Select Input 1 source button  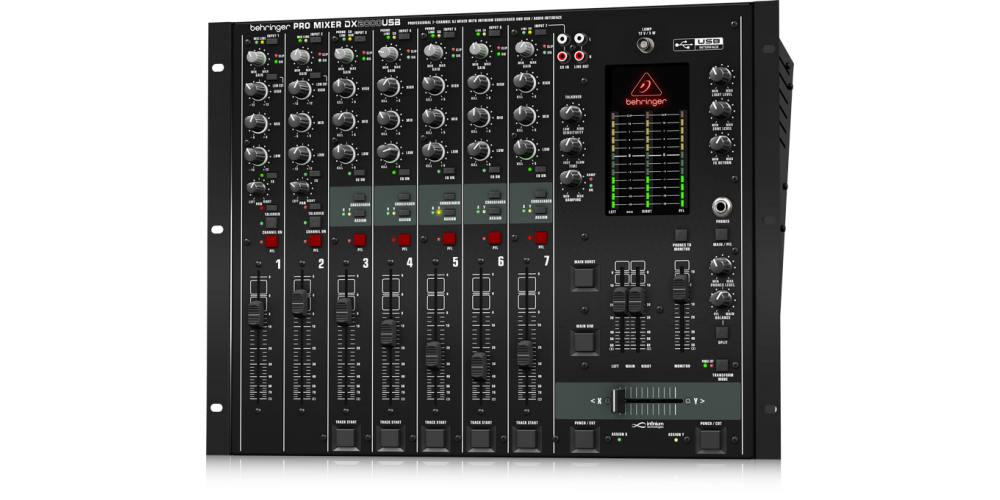272,42
